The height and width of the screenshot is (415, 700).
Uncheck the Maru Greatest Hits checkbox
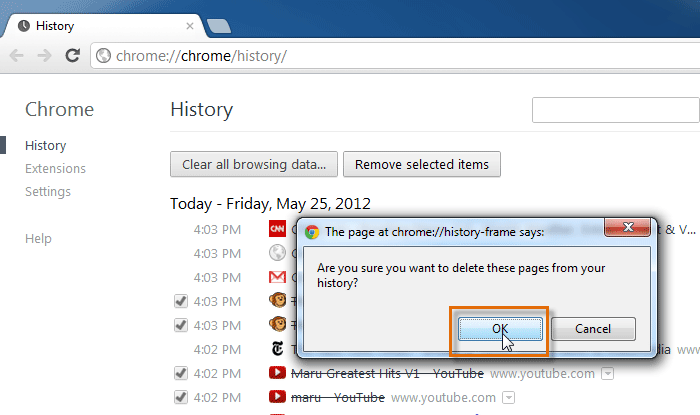pos(181,373)
